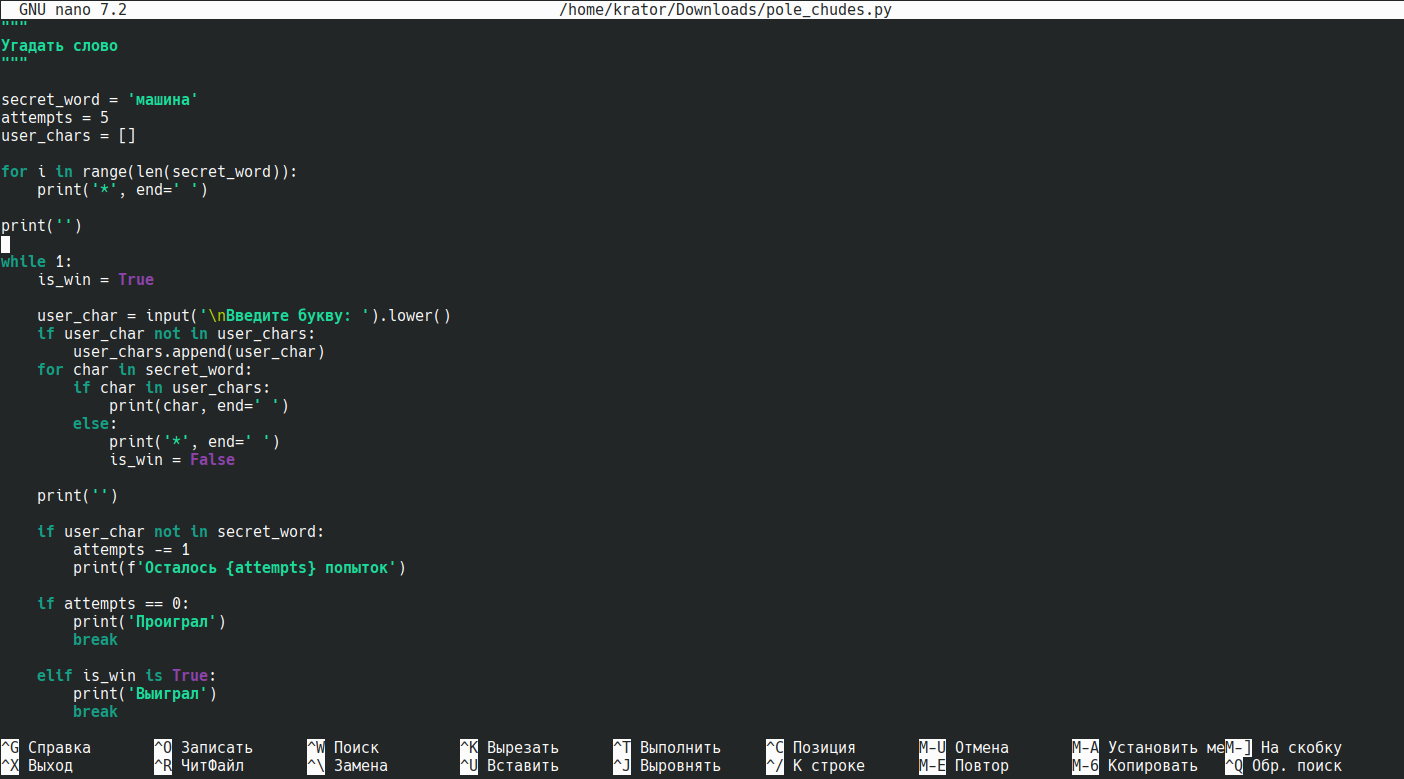Click the ^T Выполнить execute shortcut

tap(667, 748)
